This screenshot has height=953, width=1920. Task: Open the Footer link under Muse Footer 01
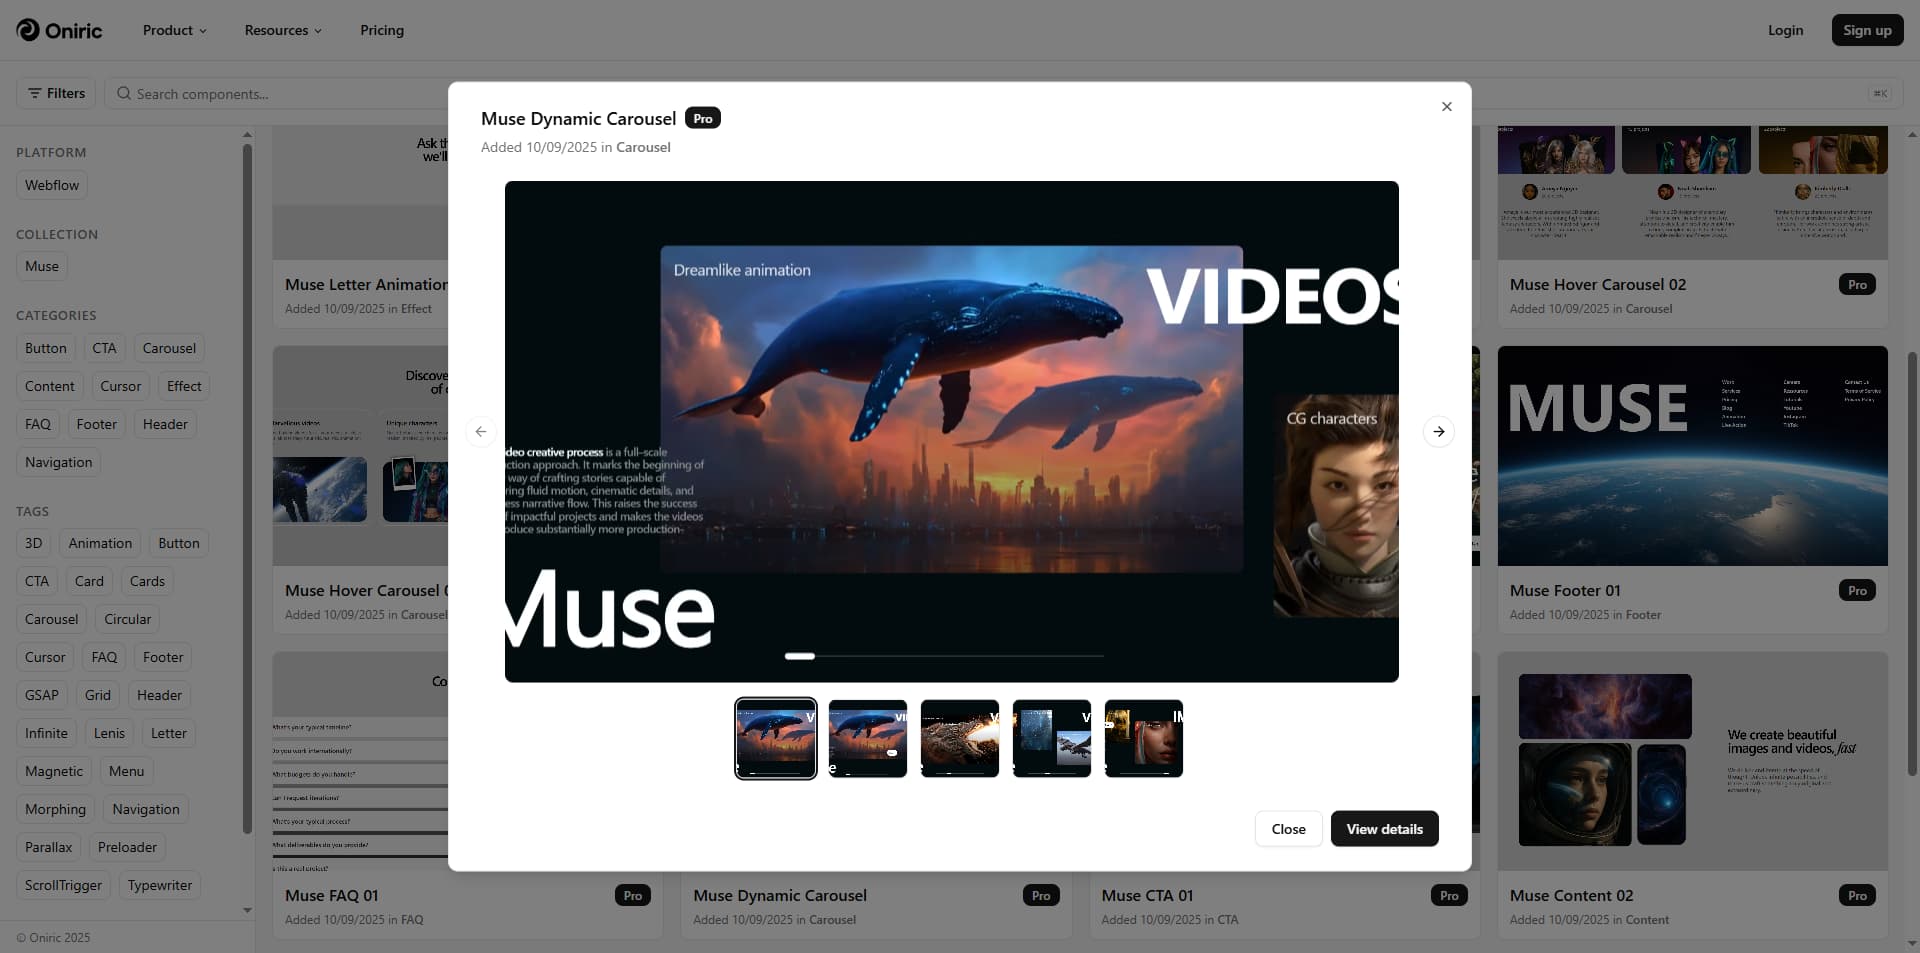pos(1643,615)
